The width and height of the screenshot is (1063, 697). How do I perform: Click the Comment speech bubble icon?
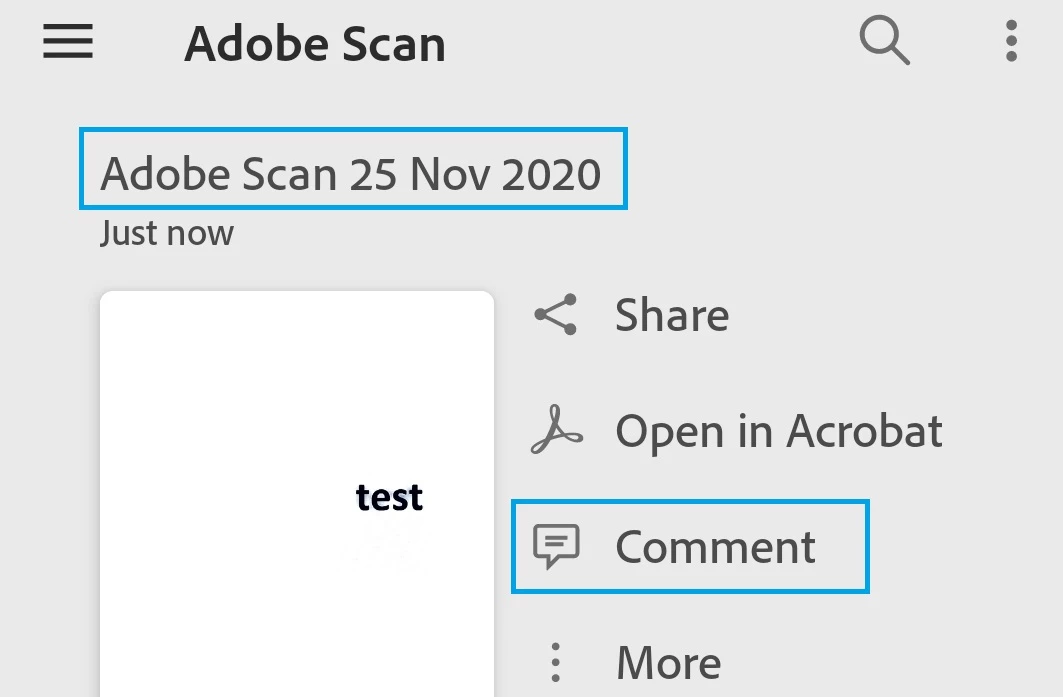556,547
